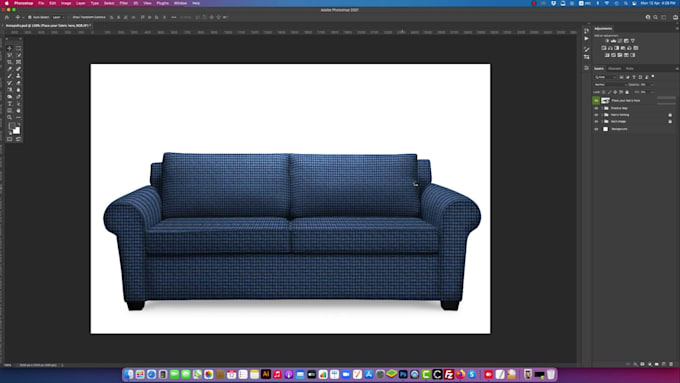
Task: Toggle lock all for the layer
Action: [627, 92]
